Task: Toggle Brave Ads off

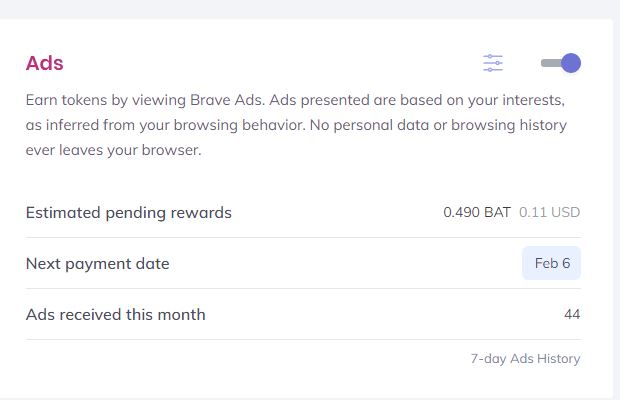Action: (x=560, y=63)
